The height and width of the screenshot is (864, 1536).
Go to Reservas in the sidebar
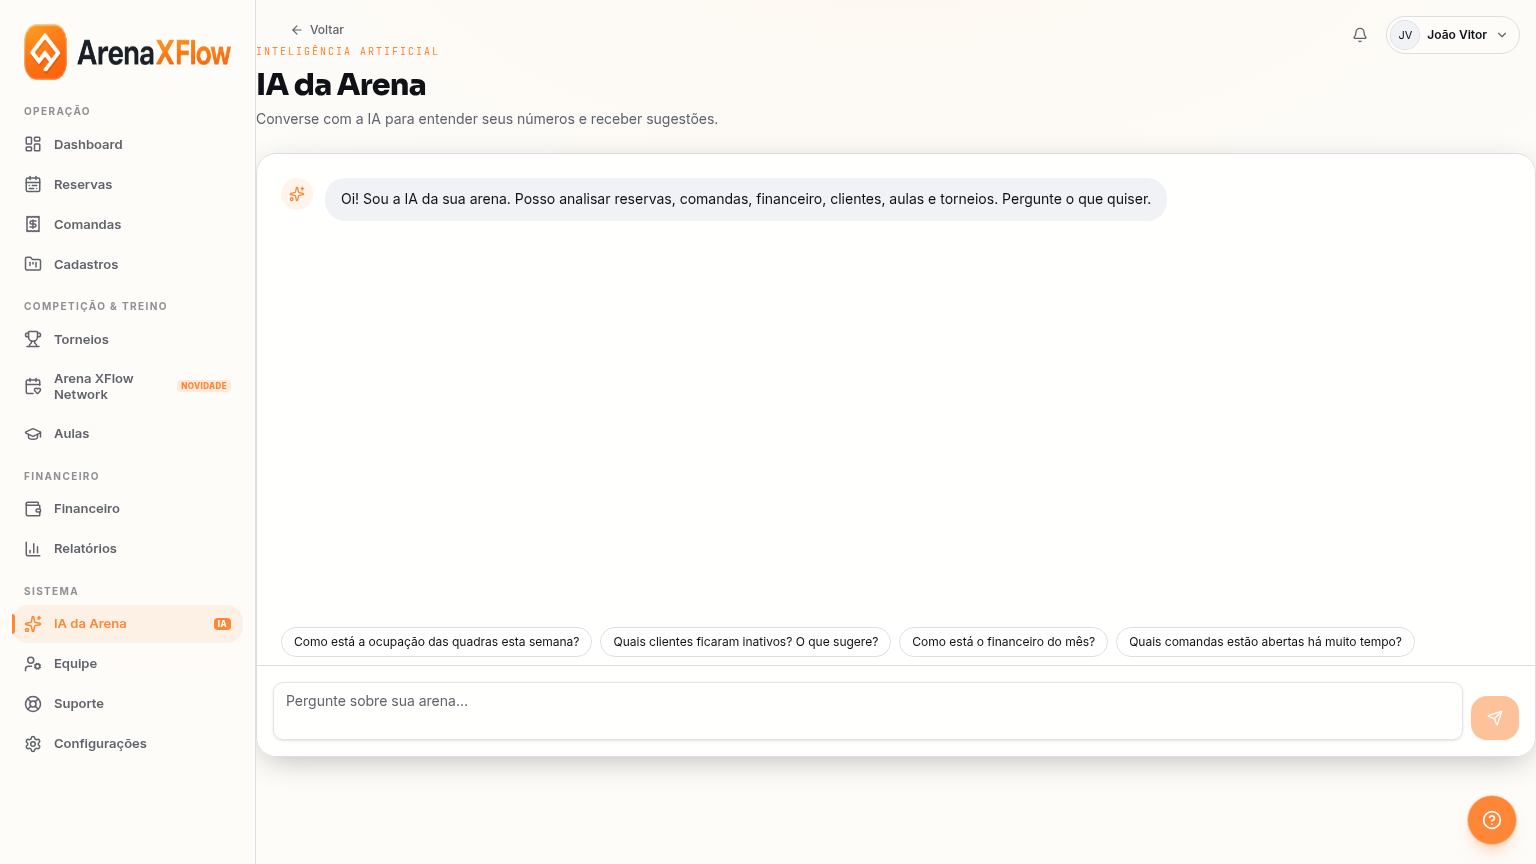pyautogui.click(x=127, y=184)
